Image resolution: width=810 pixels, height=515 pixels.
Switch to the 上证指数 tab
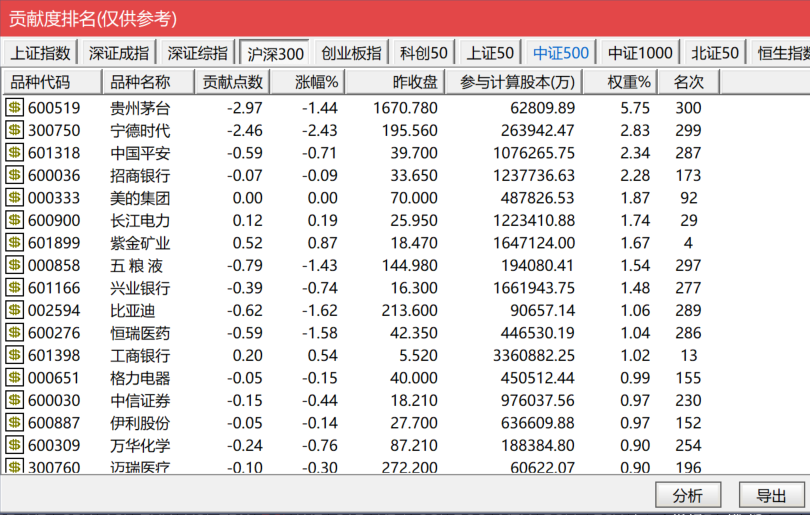(x=40, y=53)
